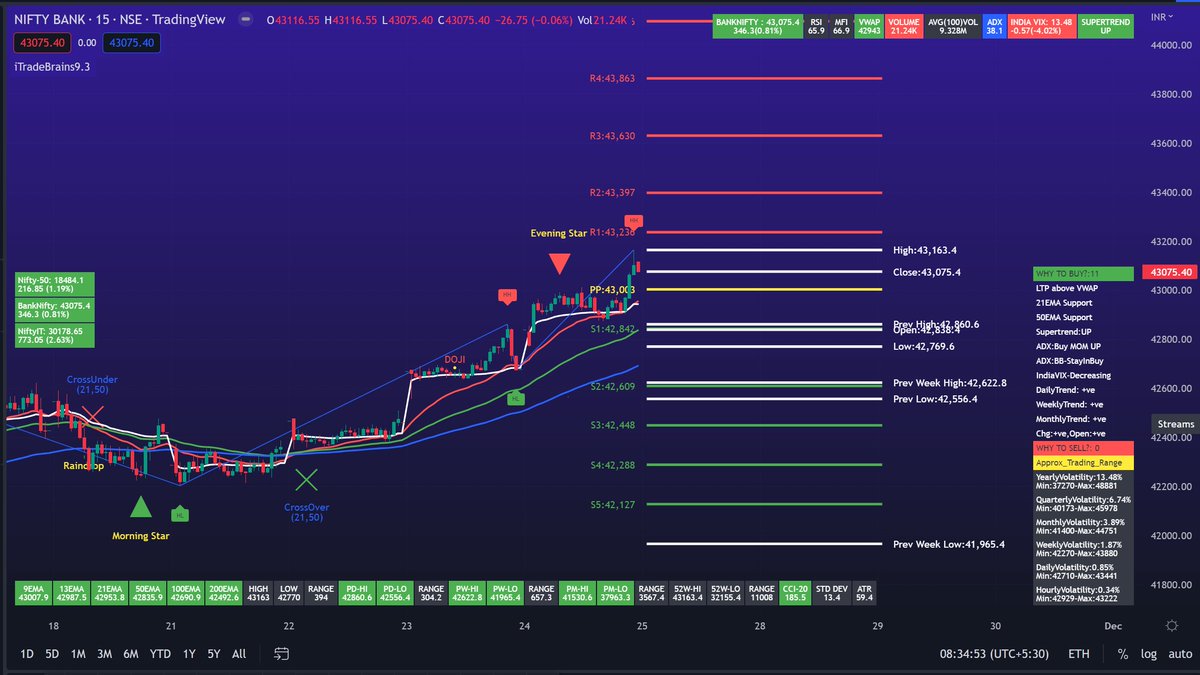Select the 5D time range

[x=52, y=654]
